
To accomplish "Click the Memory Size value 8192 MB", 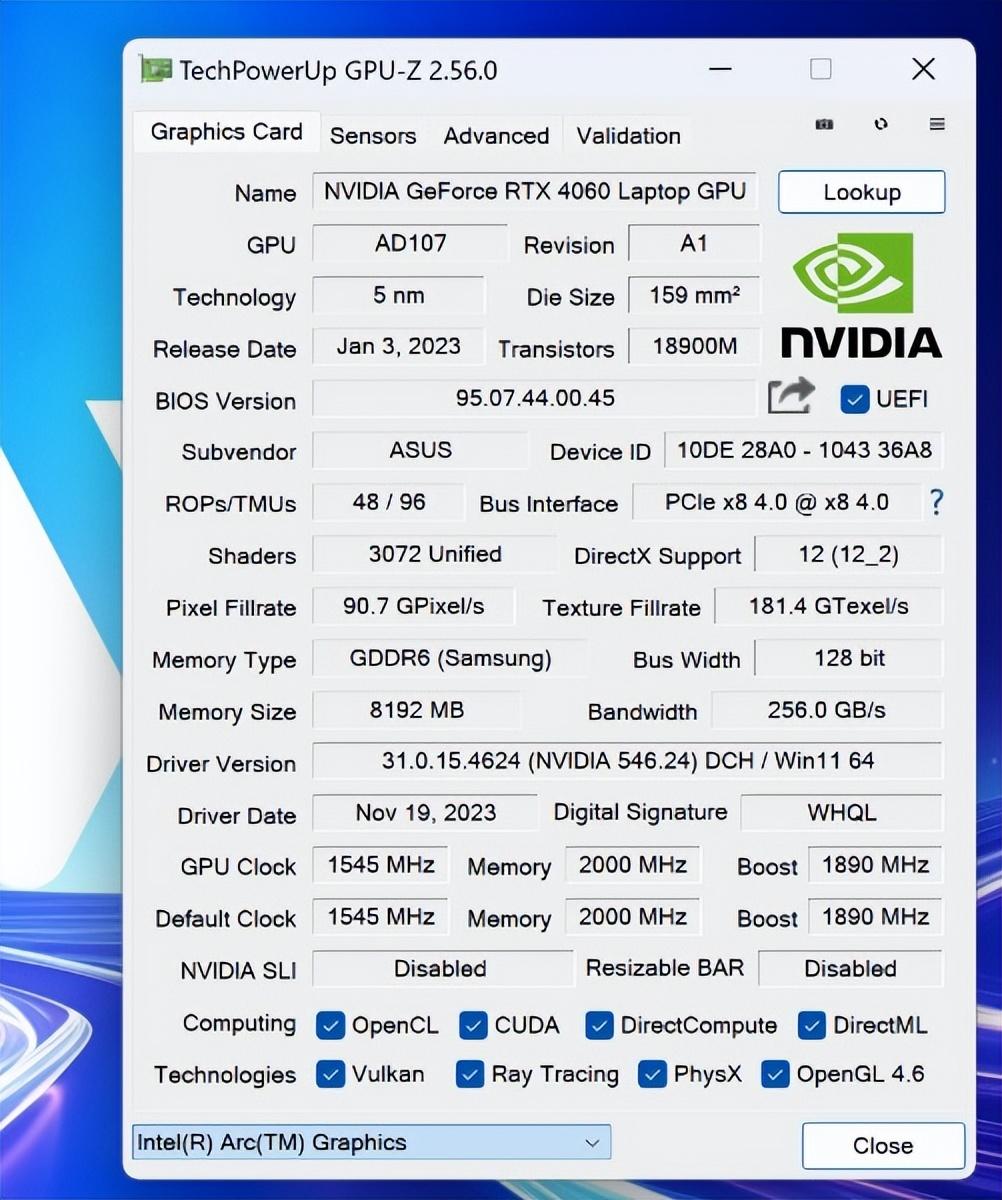I will pyautogui.click(x=416, y=710).
